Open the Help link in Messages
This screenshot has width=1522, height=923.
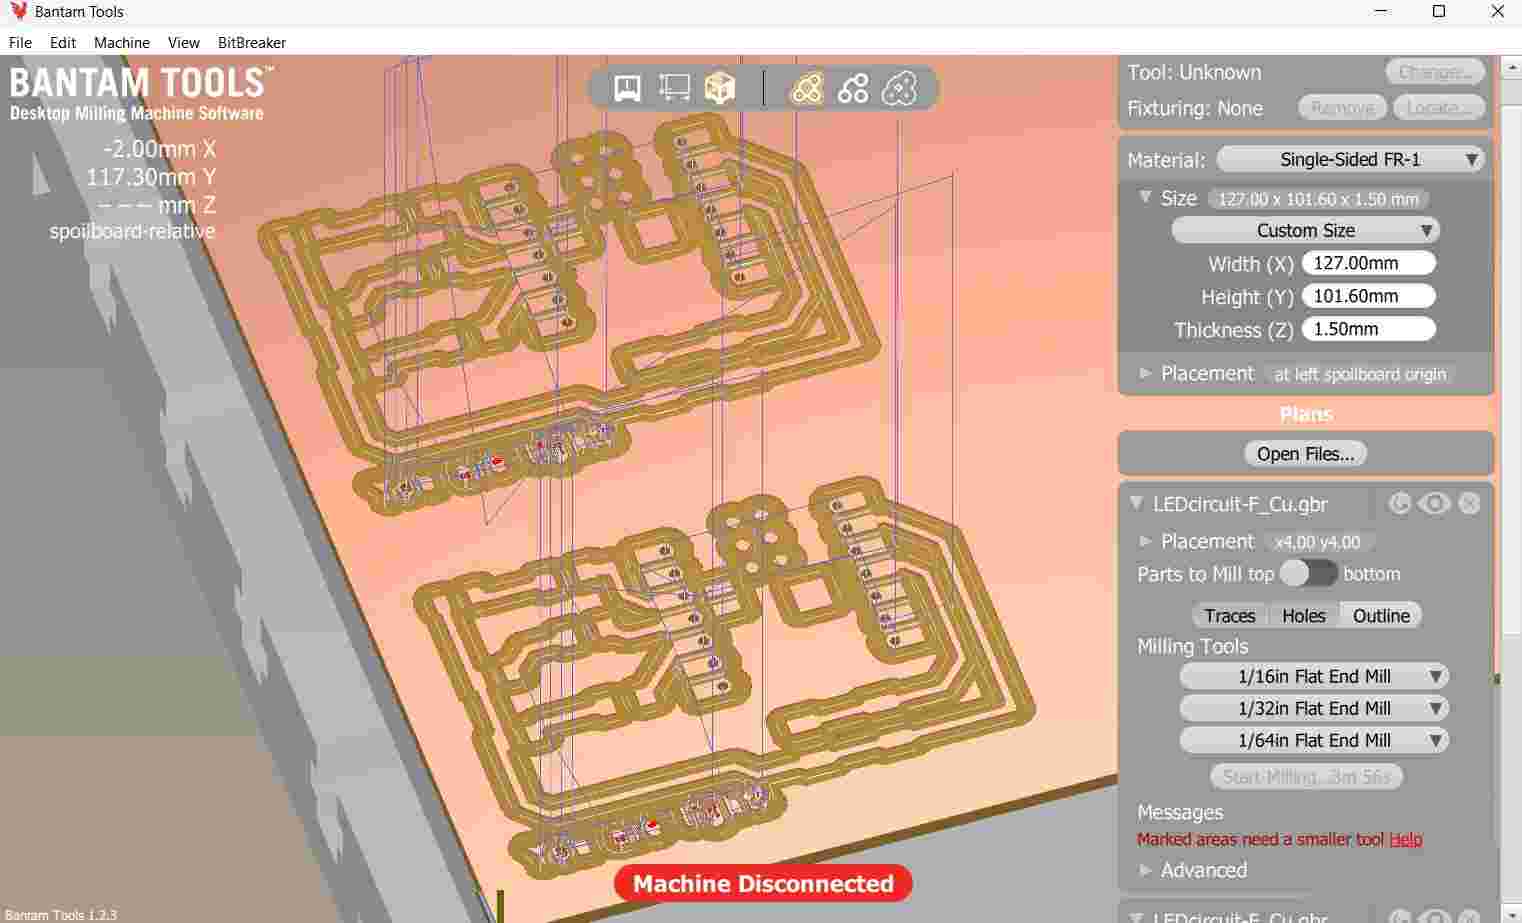point(1405,839)
